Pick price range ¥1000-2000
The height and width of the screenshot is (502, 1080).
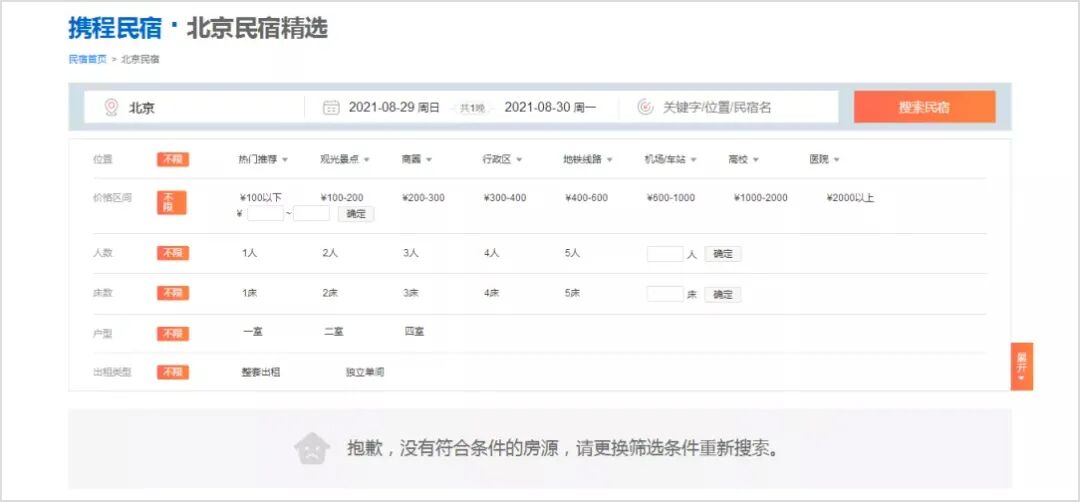[760, 198]
